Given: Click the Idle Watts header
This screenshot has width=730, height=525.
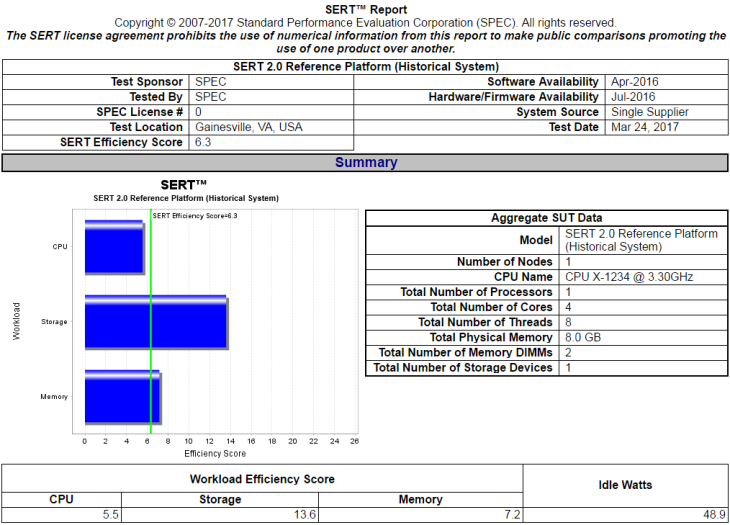Looking at the screenshot, I should point(625,485).
